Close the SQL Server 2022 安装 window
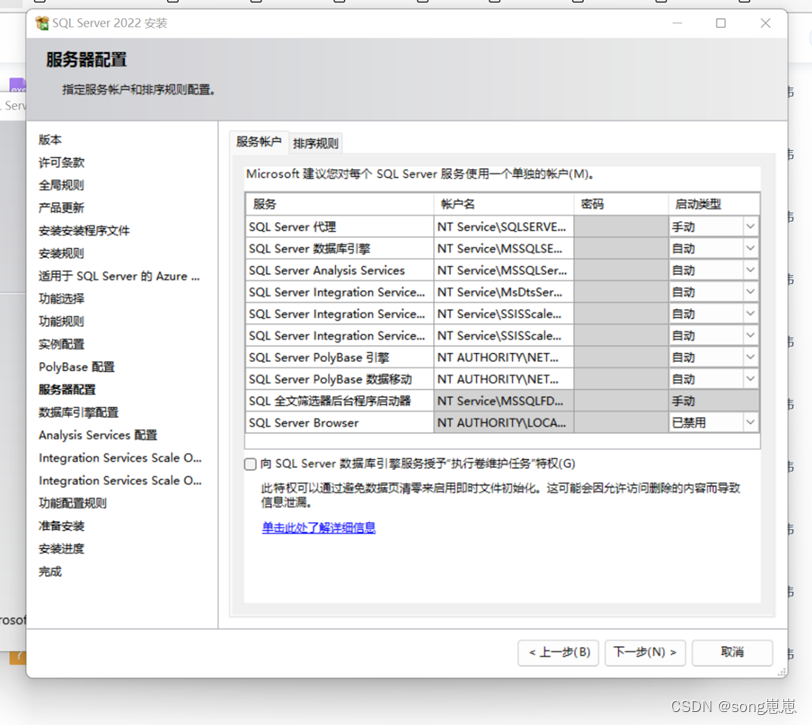The width and height of the screenshot is (812, 725). click(x=765, y=23)
